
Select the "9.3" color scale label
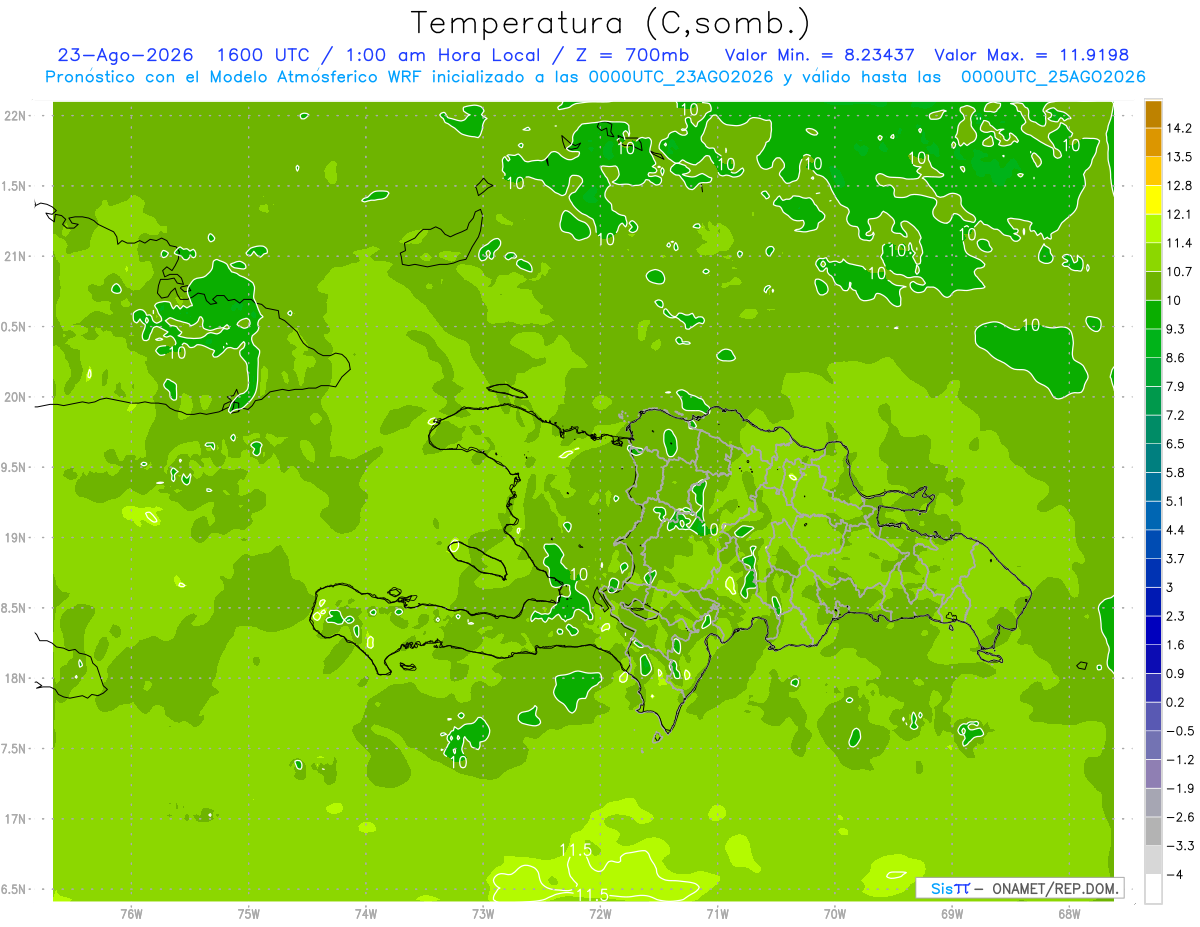click(1176, 329)
